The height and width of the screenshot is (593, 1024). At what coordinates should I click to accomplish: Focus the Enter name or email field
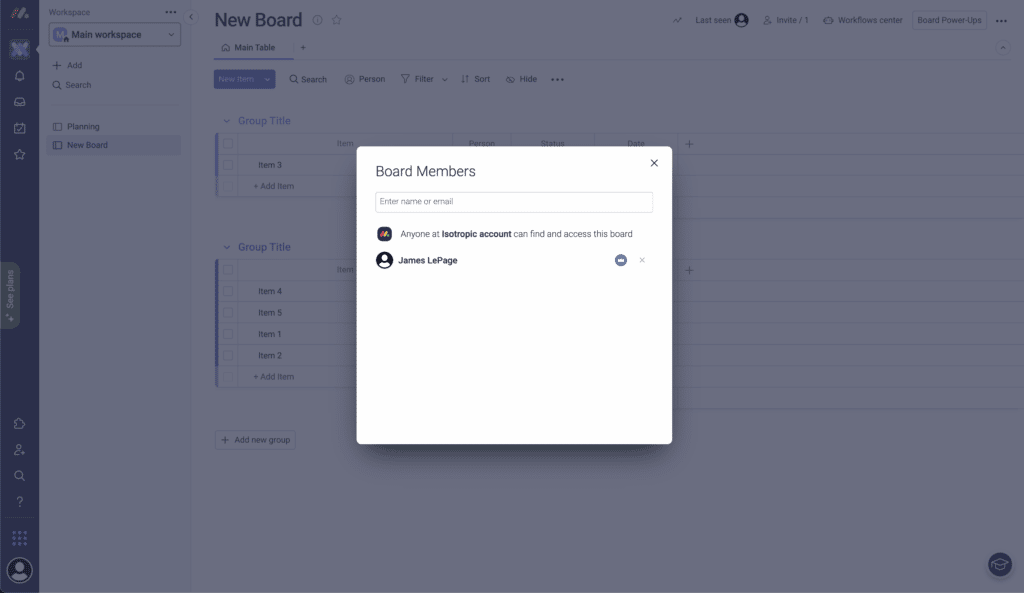point(514,202)
